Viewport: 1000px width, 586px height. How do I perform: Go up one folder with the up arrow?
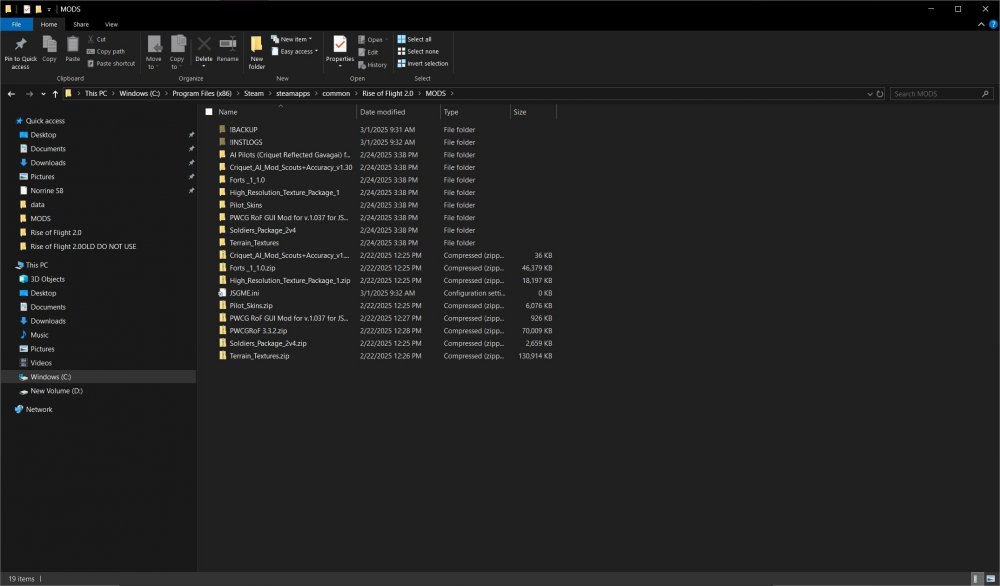point(55,93)
